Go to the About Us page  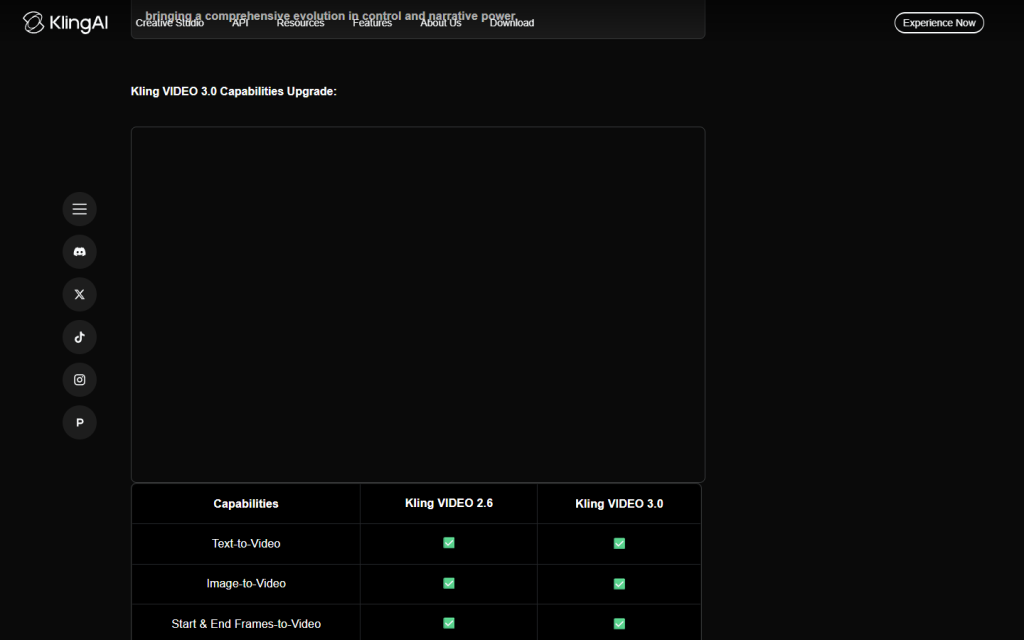(441, 23)
